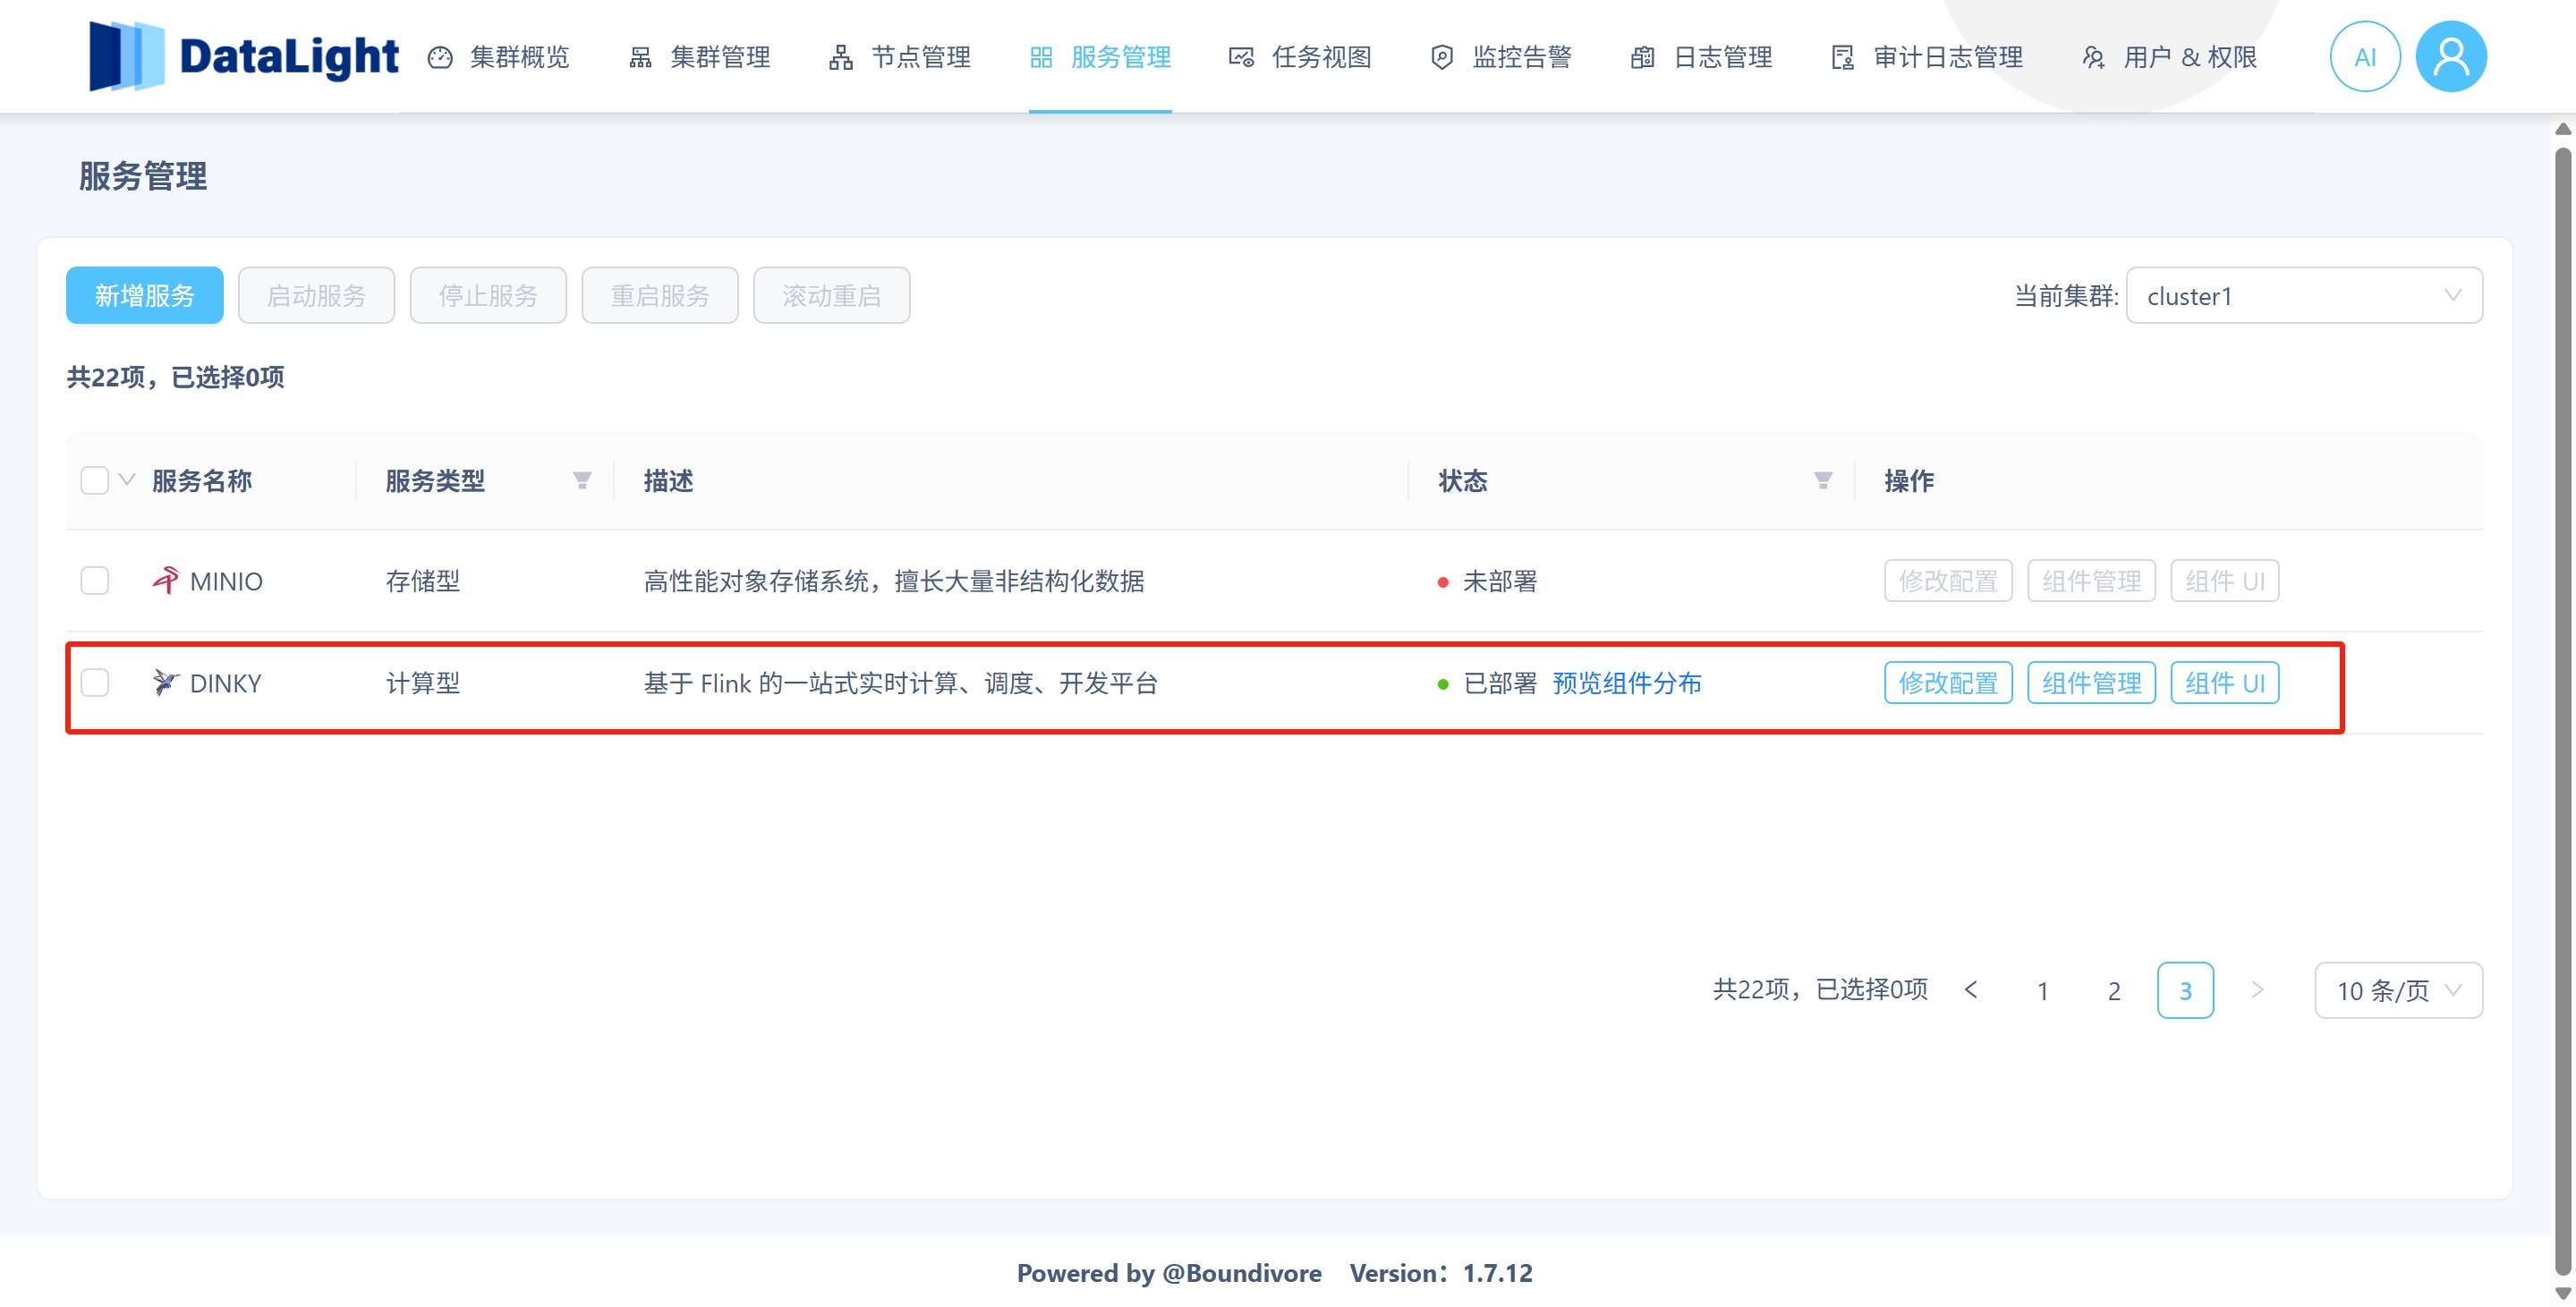2576x1307 pixels.
Task: Open the user profile avatar
Action: [x=2450, y=57]
